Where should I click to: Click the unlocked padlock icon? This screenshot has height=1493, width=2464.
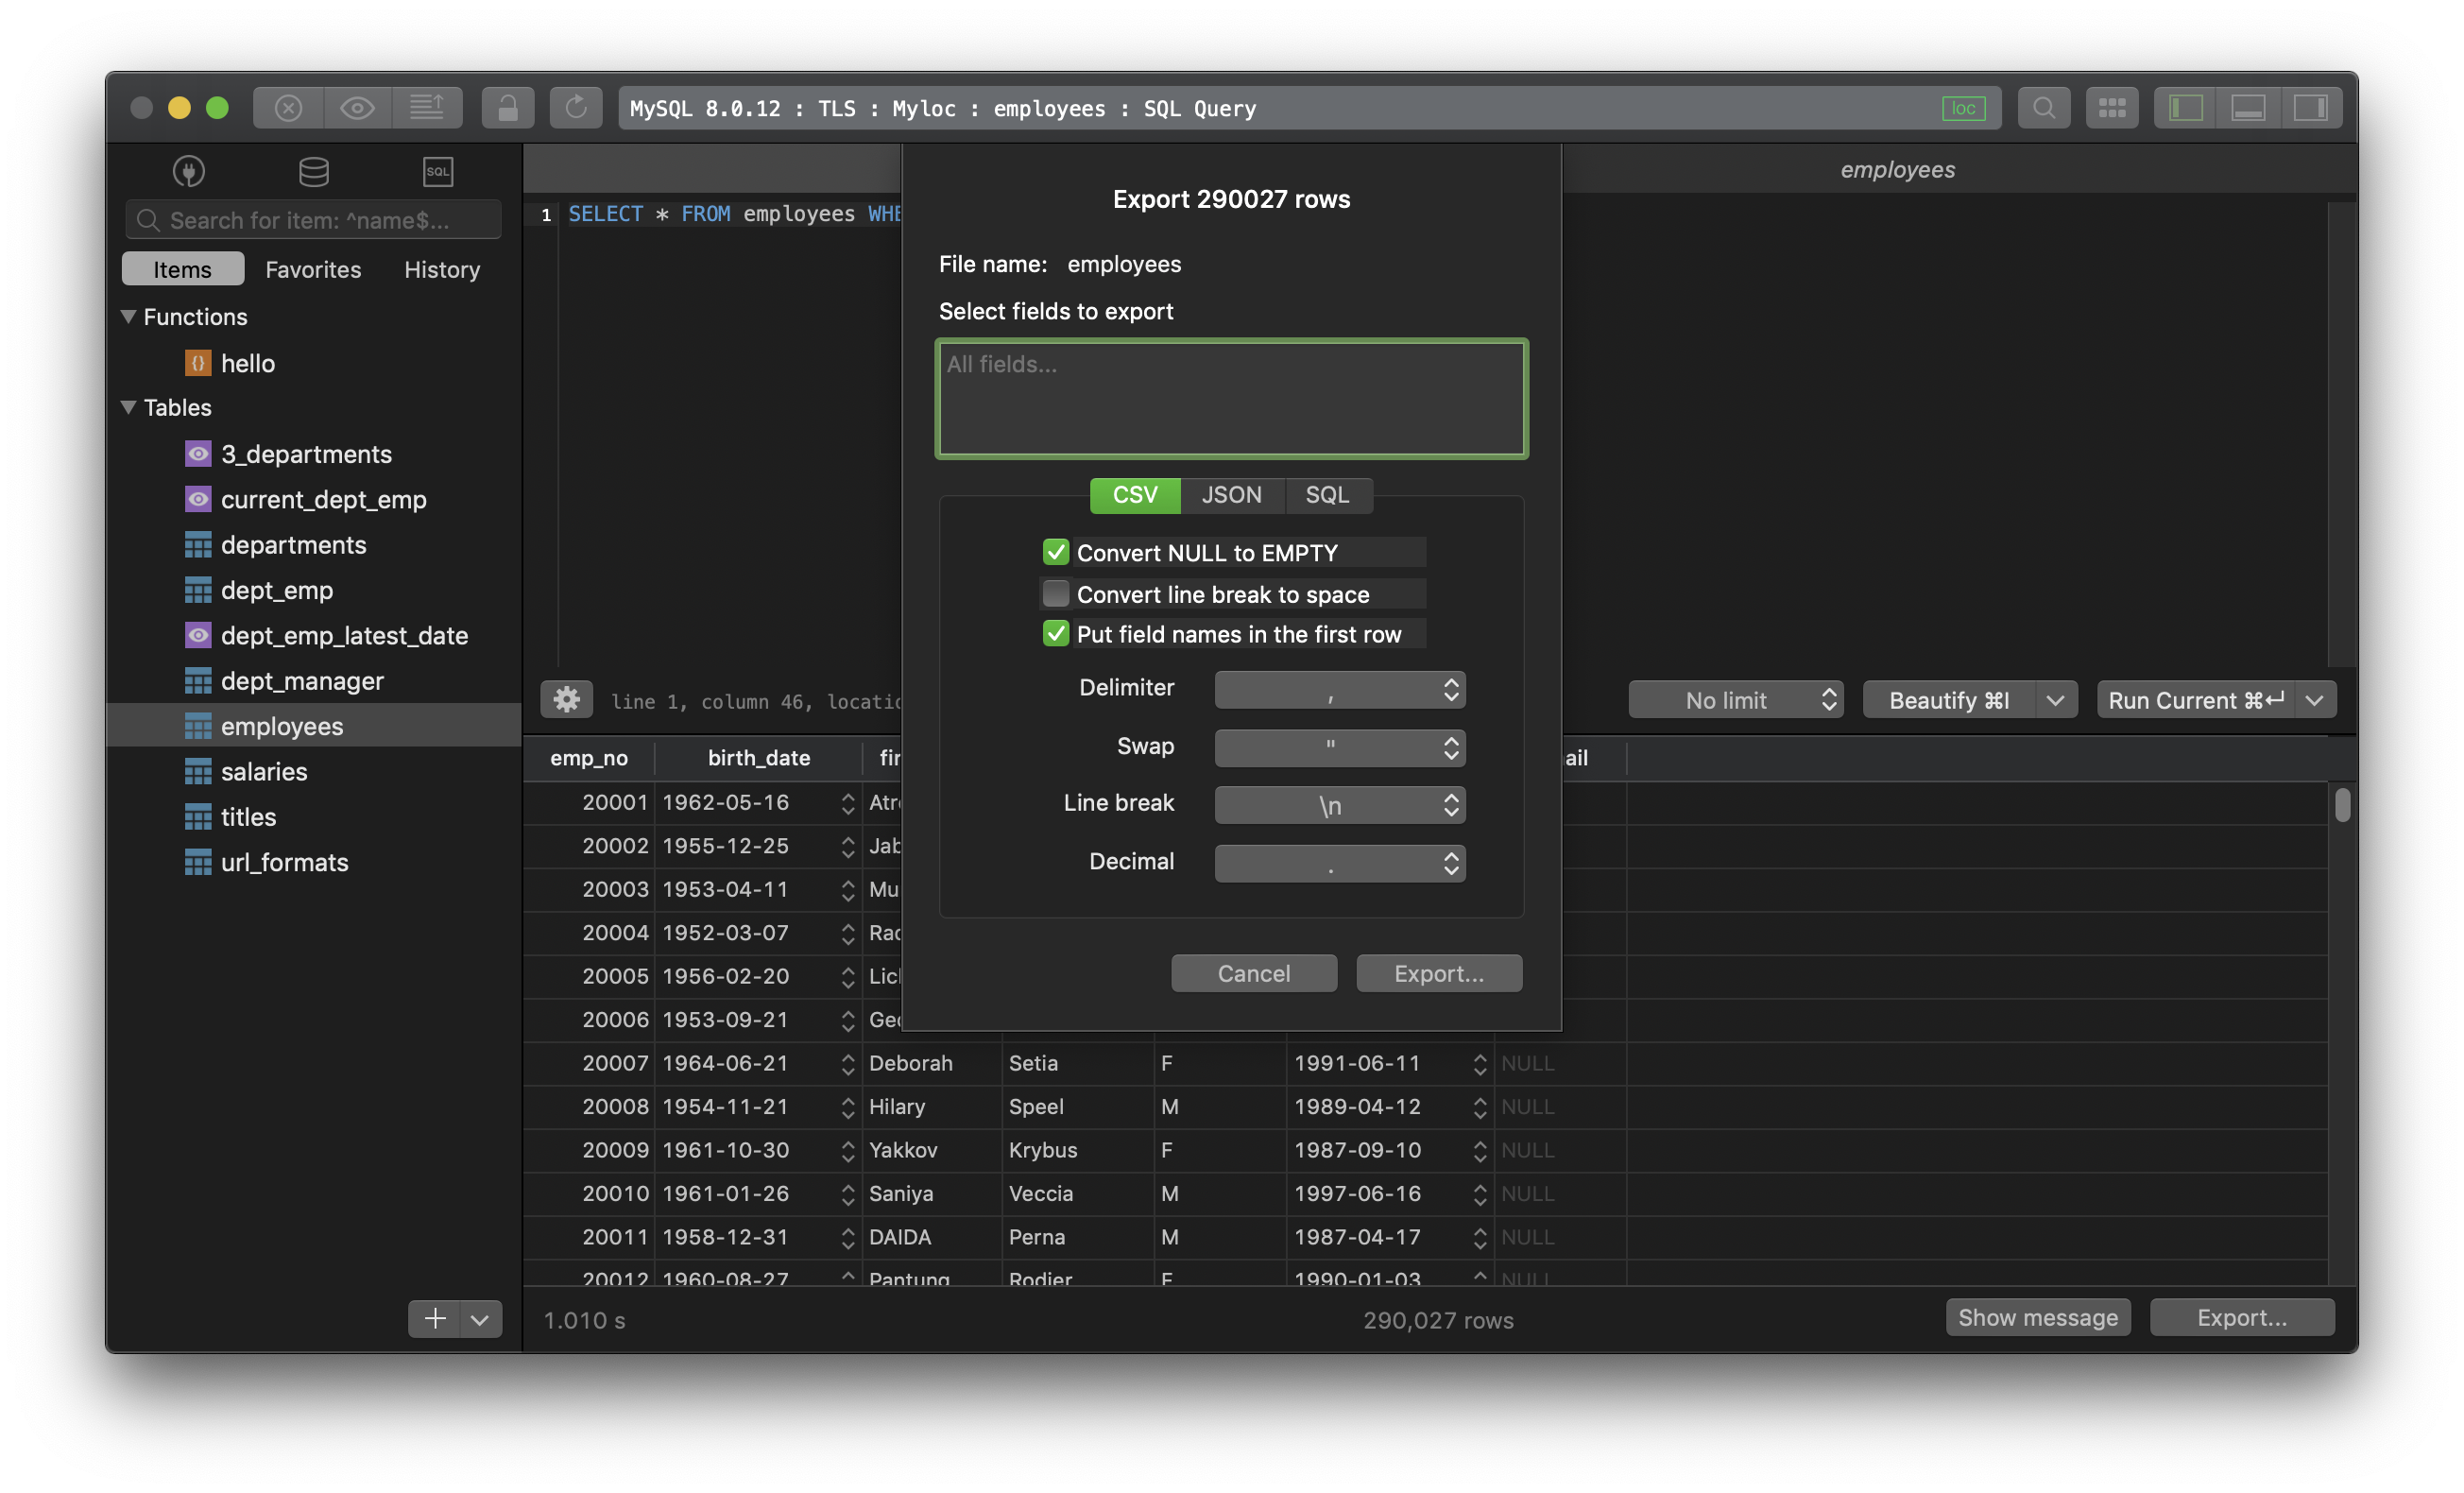coord(507,107)
